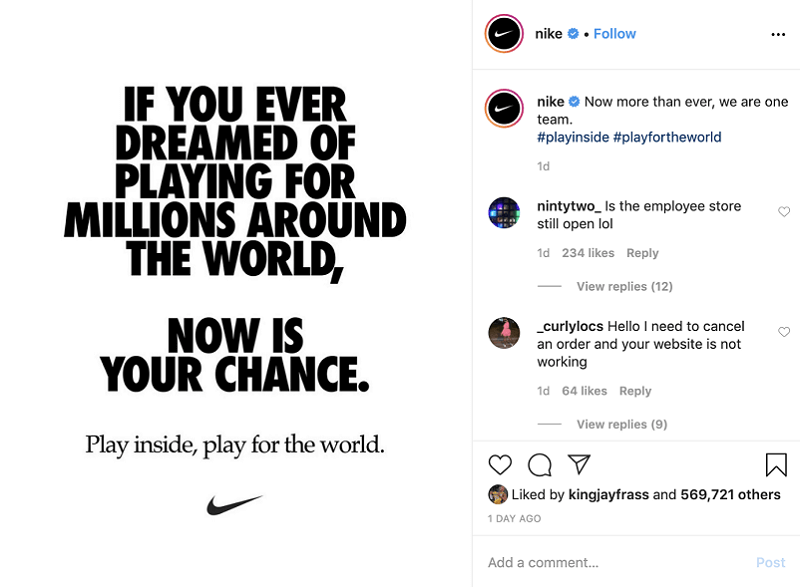The width and height of the screenshot is (800, 587).
Task: Expand View replies (12)
Action: pyautogui.click(x=624, y=287)
